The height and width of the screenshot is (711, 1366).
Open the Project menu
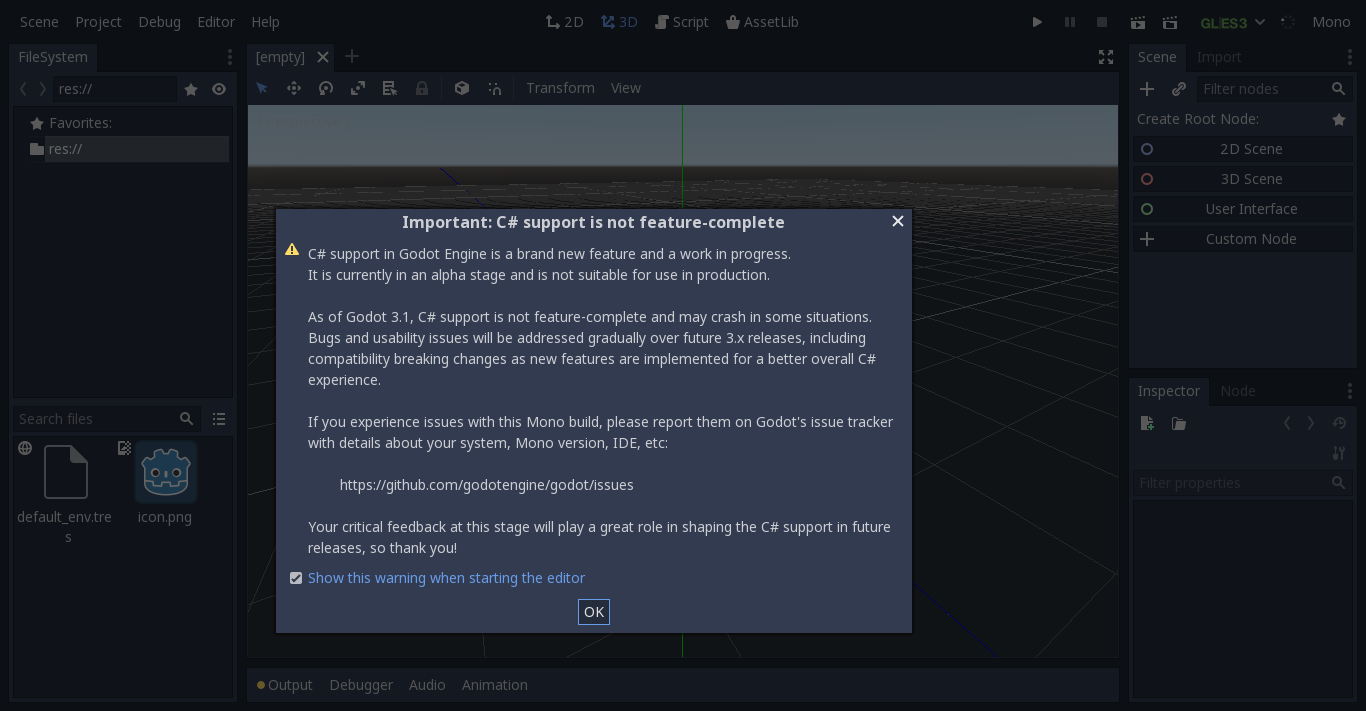98,22
